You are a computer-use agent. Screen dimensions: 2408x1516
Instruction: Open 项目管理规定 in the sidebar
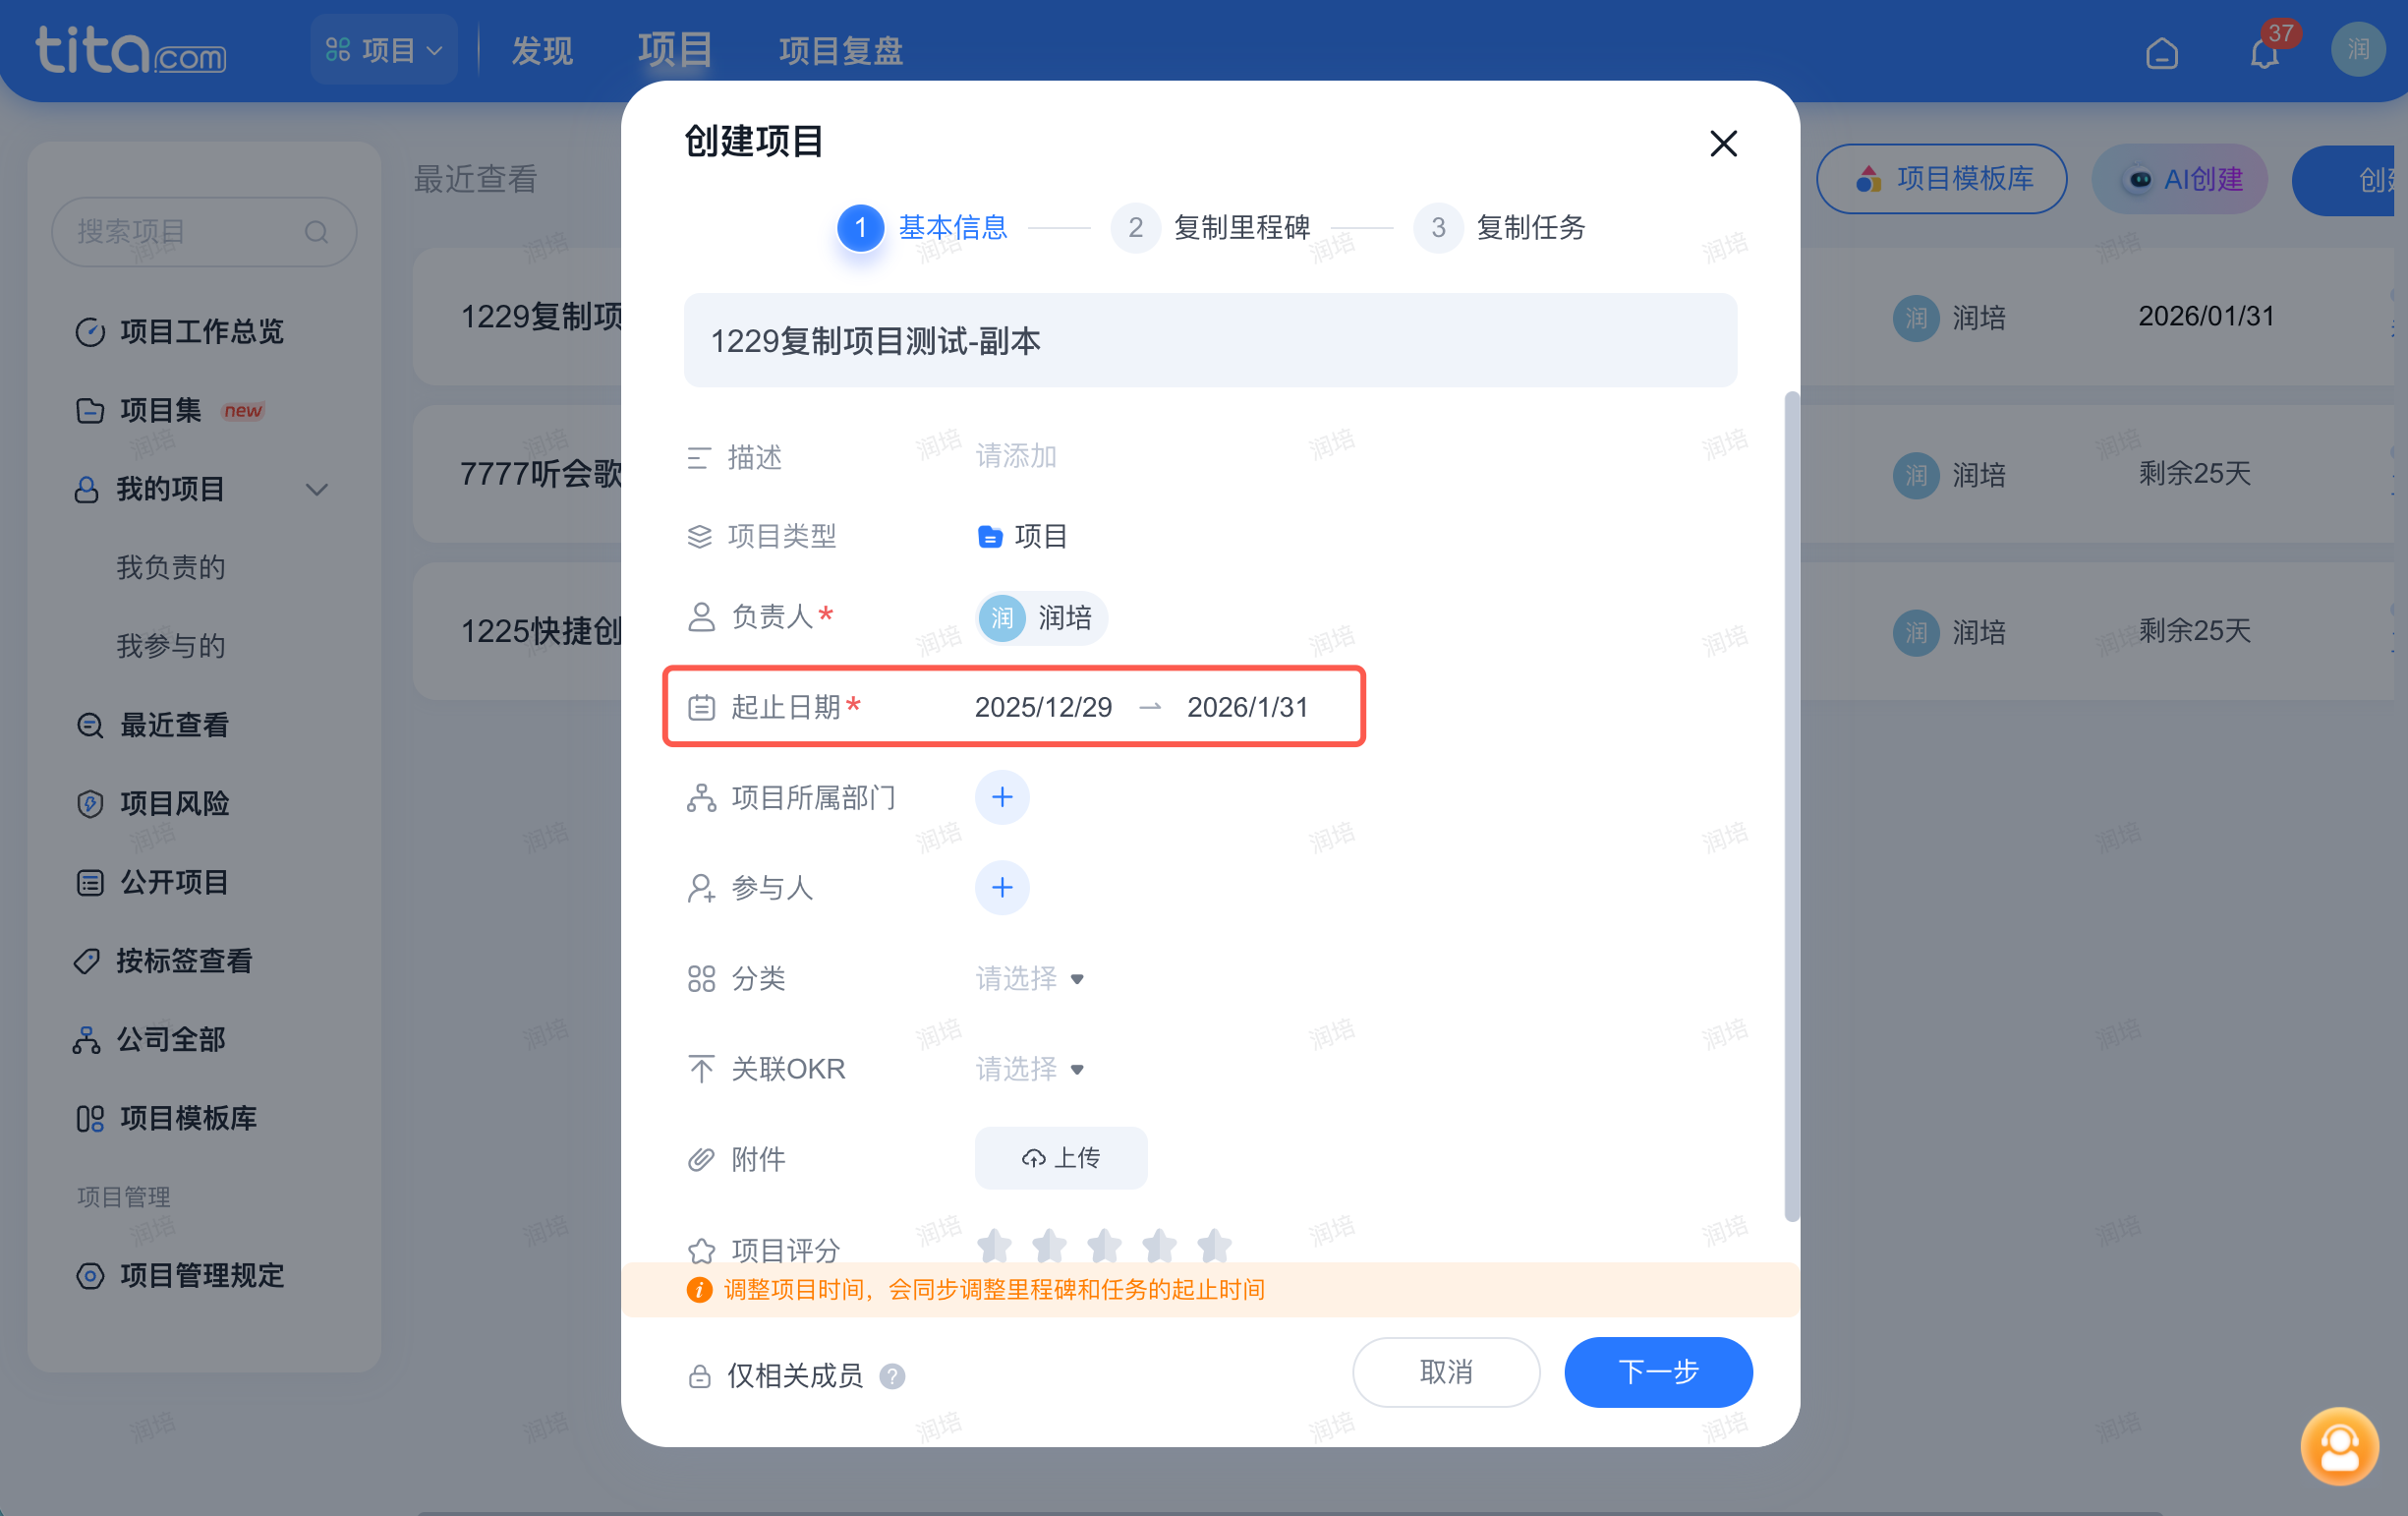click(180, 1275)
